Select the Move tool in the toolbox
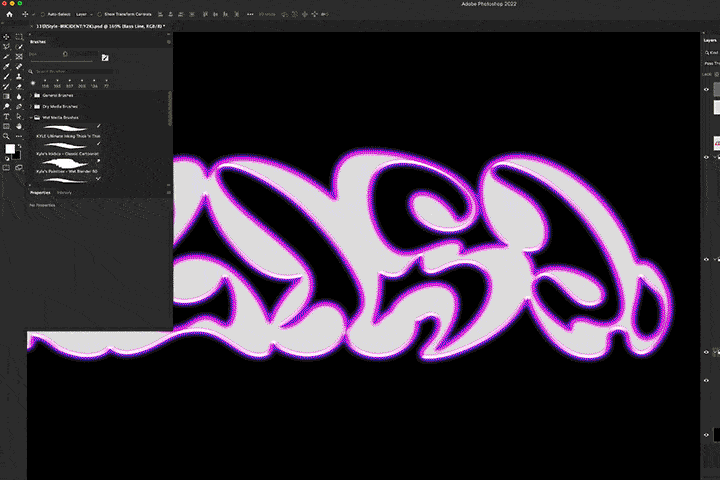Image resolution: width=720 pixels, height=480 pixels. 6,37
